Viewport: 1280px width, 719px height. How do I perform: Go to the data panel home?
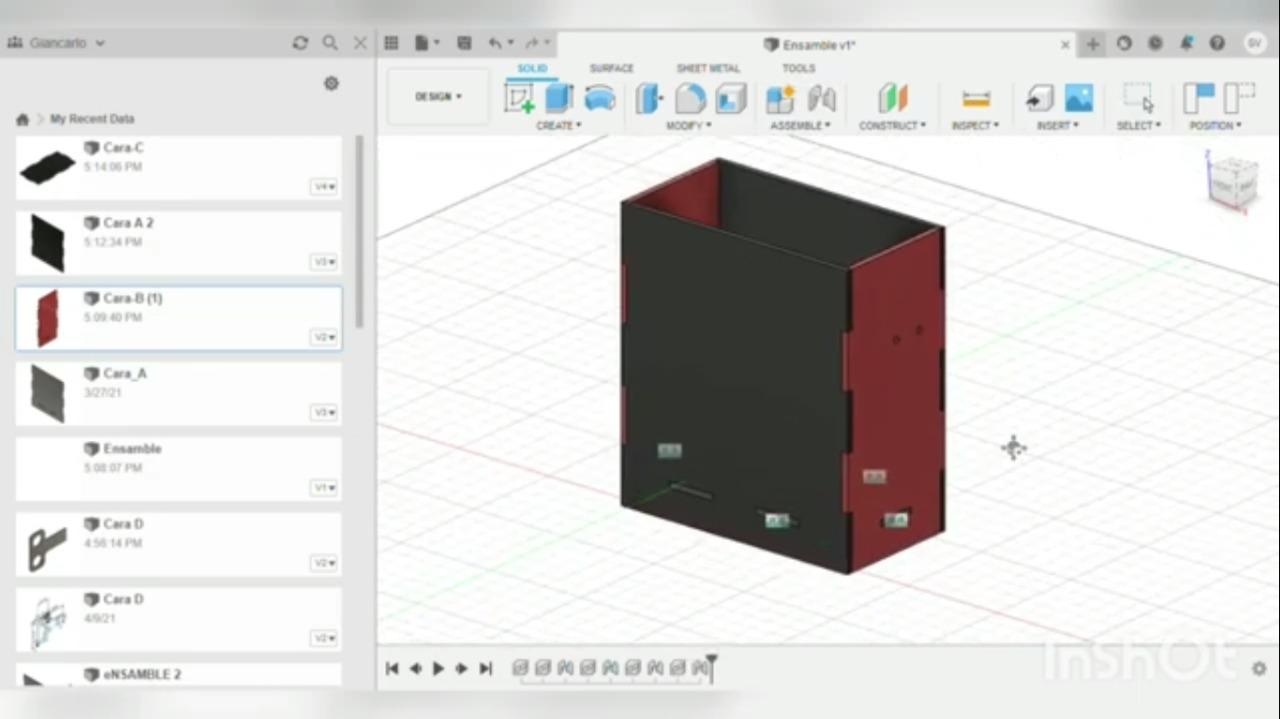tap(22, 119)
